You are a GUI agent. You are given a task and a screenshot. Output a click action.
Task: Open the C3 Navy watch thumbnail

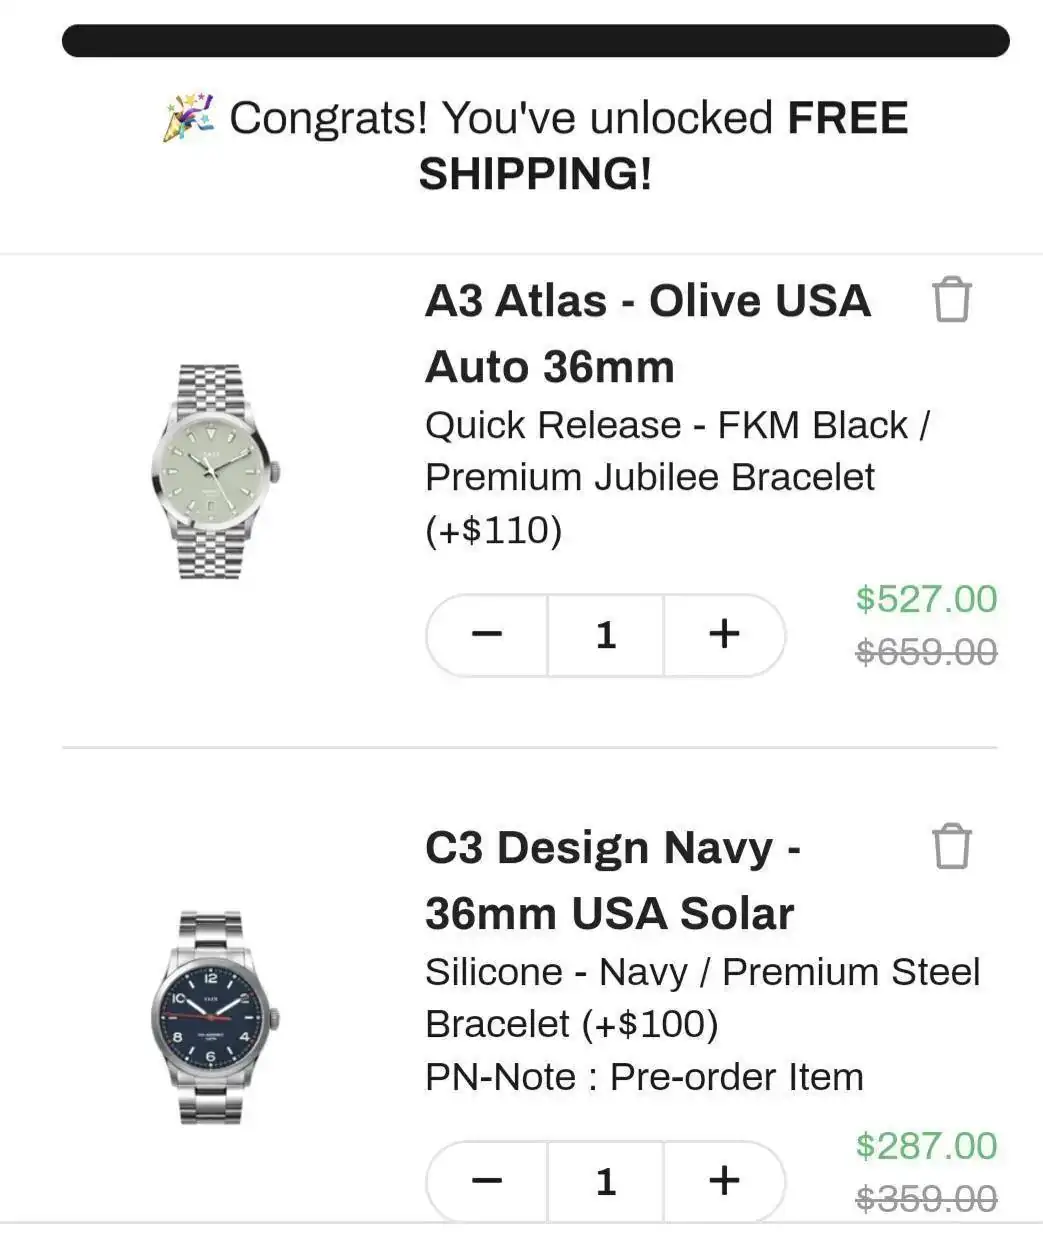[x=214, y=1017]
